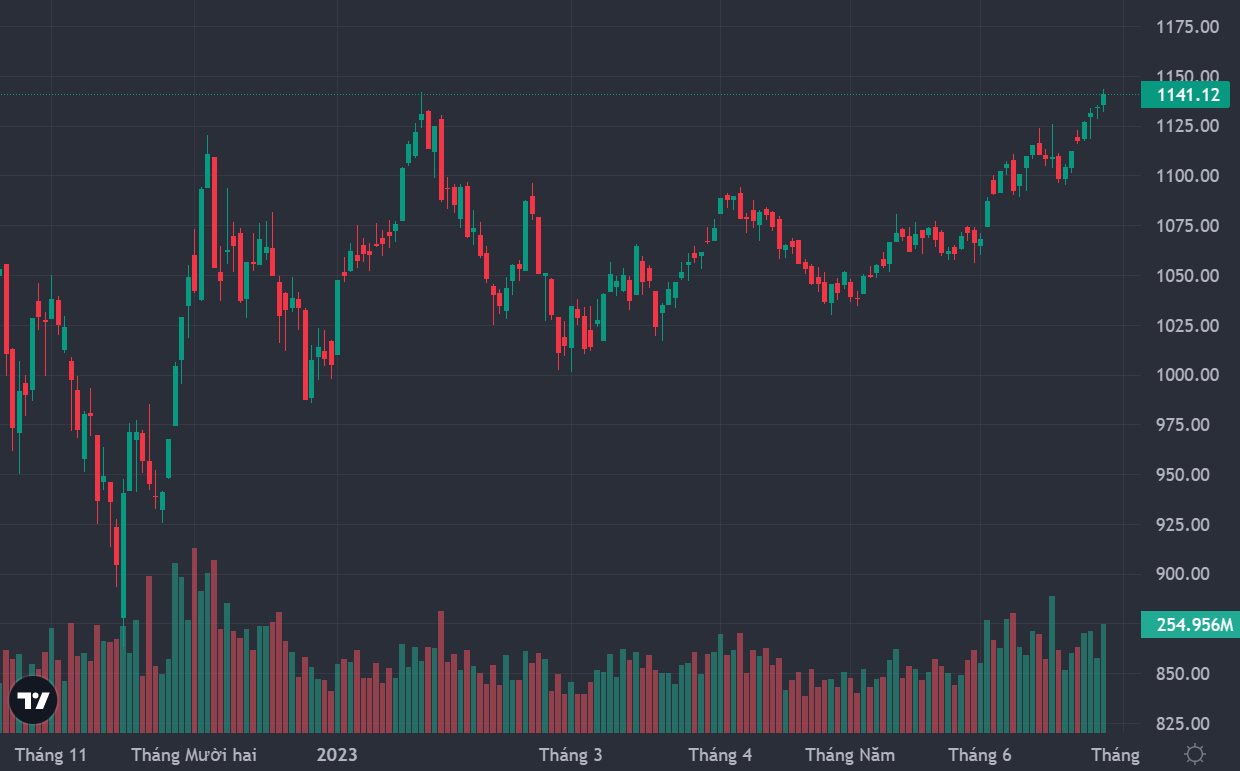Click the 2023 time axis label
This screenshot has width=1240, height=771.
coord(336,755)
